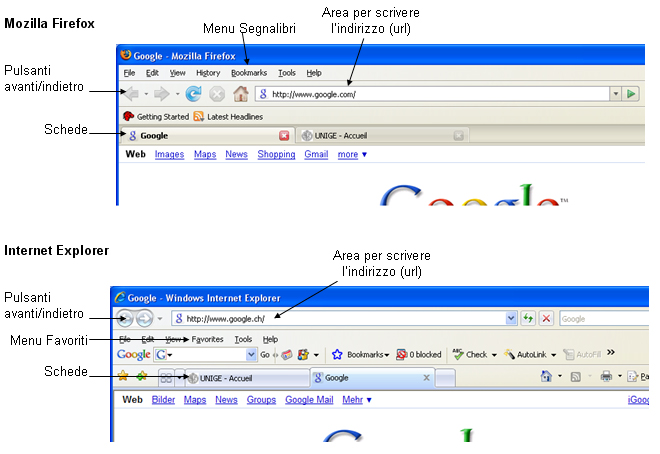
Task: Open recent pages dropdown in Internet Explorer
Action: tap(160, 319)
